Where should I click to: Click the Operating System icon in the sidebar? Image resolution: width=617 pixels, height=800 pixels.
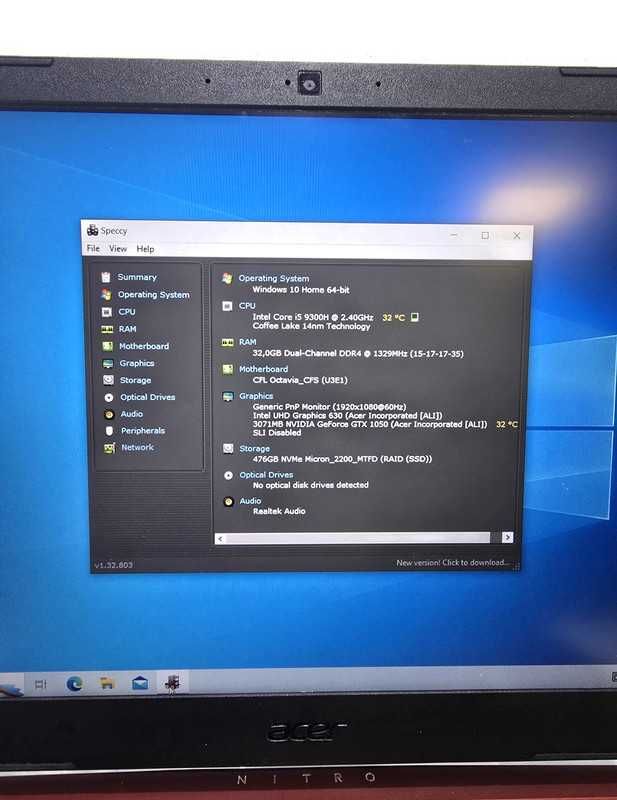pos(106,294)
